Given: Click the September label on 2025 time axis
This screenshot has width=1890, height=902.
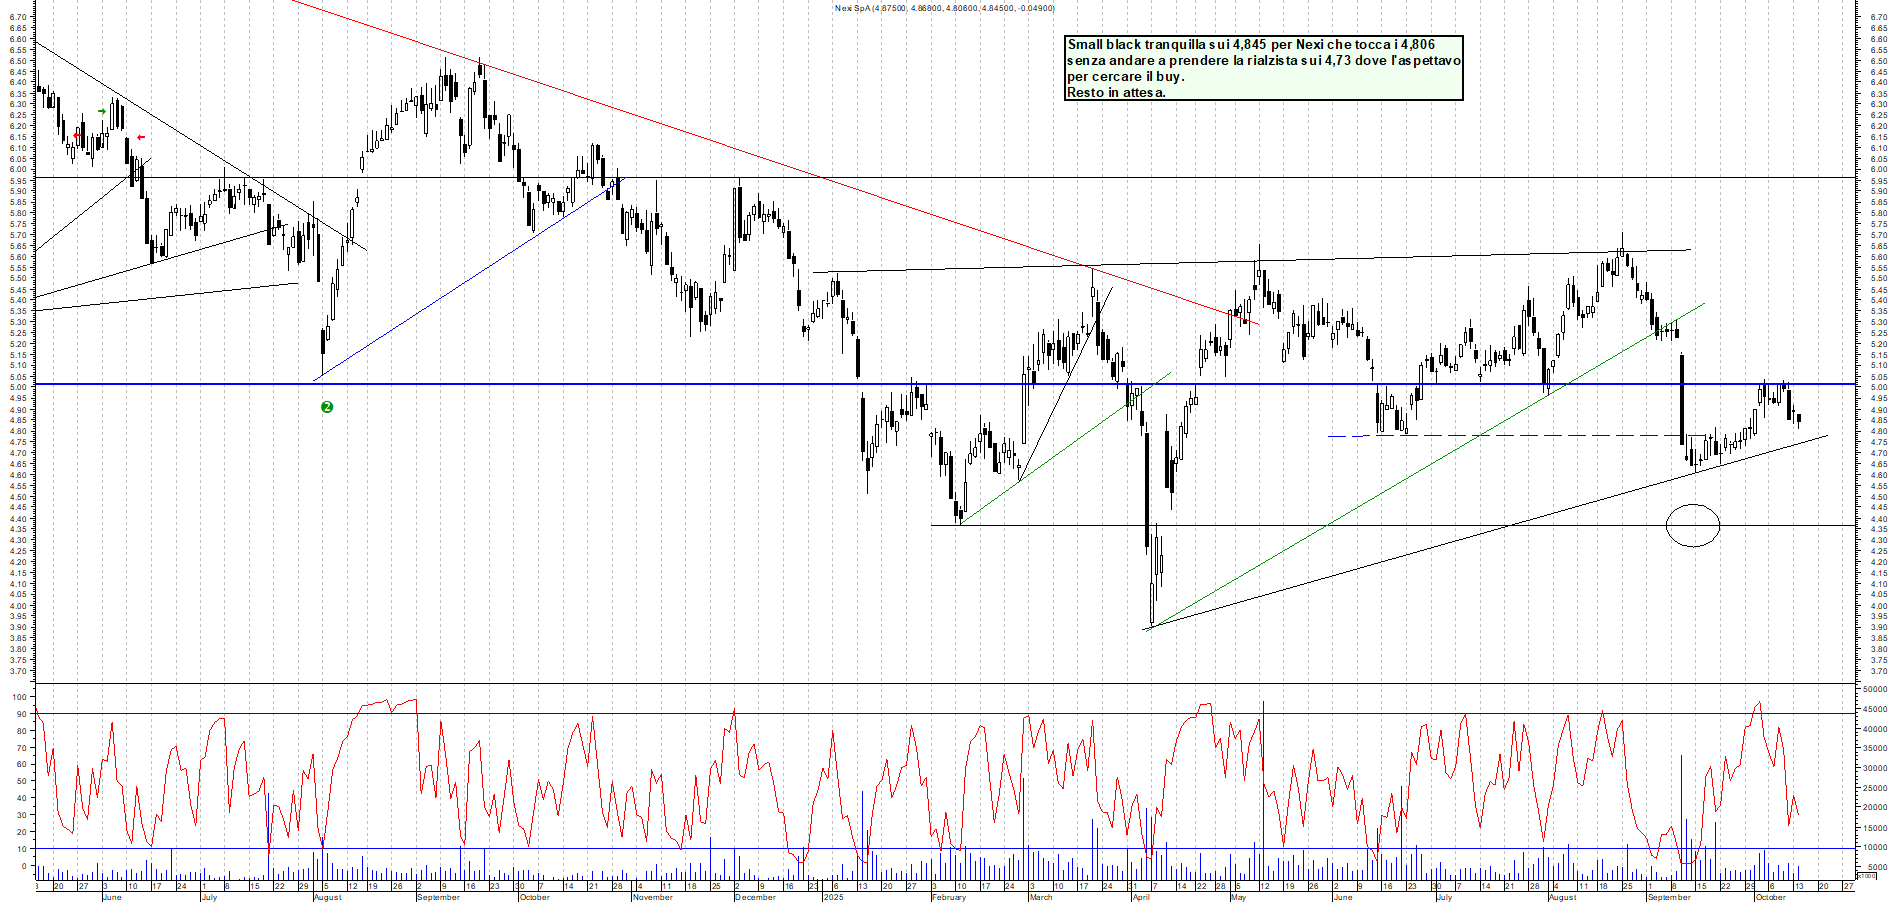Looking at the screenshot, I should pyautogui.click(x=1669, y=897).
